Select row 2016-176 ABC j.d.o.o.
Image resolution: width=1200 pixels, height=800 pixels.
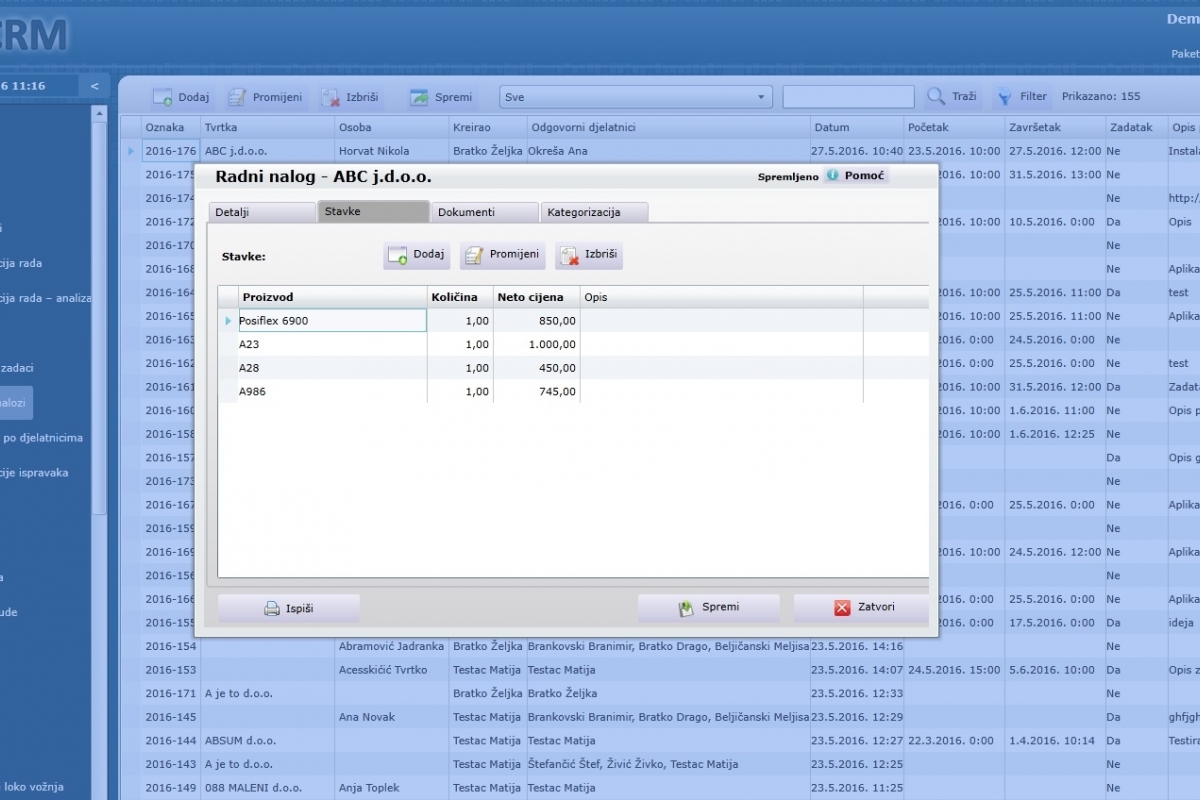(660, 151)
